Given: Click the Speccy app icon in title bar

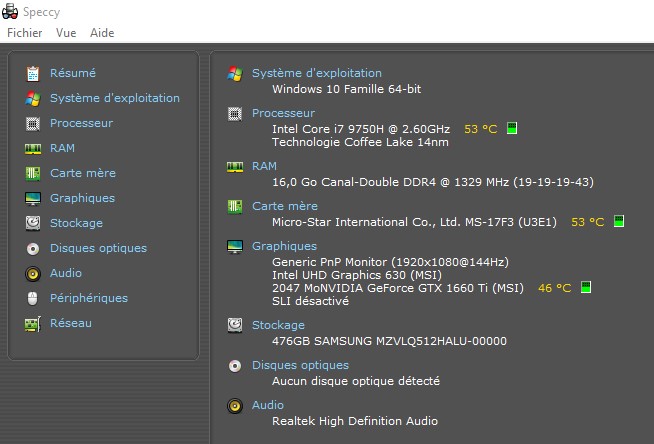Looking at the screenshot, I should [10, 12].
